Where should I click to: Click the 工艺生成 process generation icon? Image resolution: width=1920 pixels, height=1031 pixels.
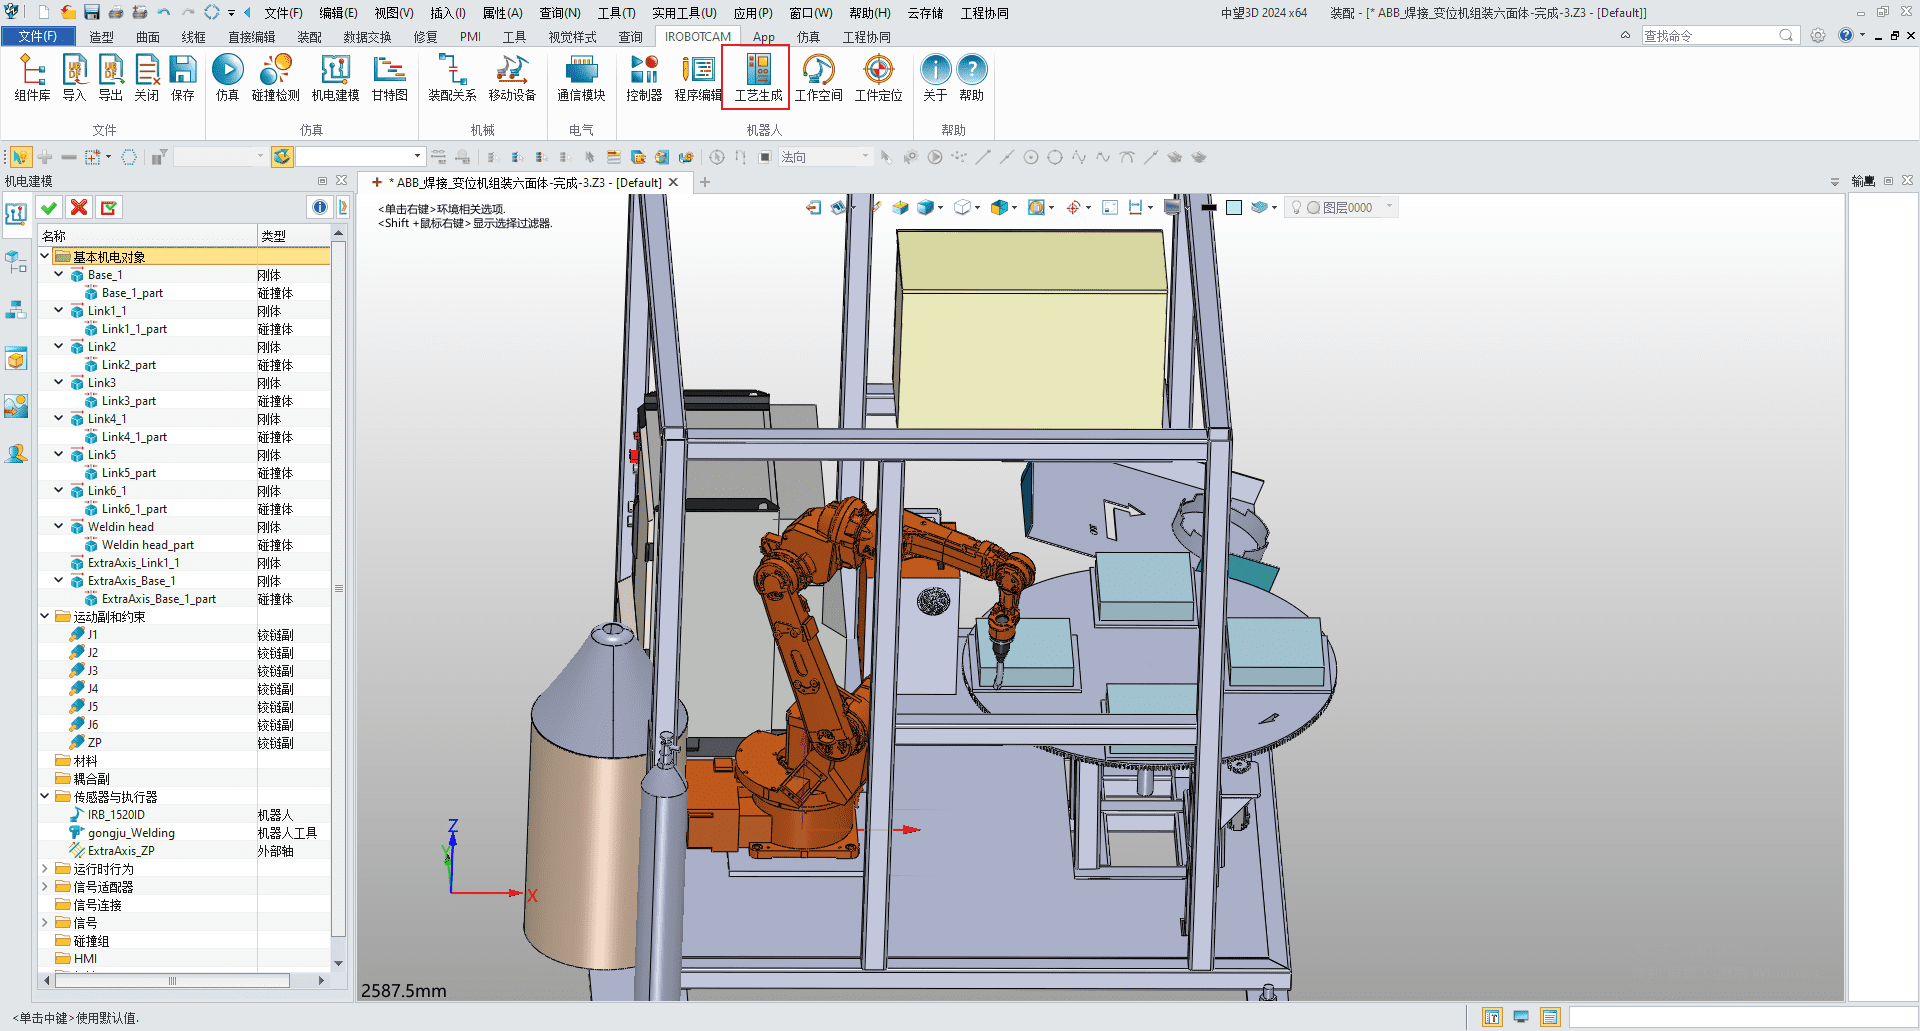pyautogui.click(x=758, y=77)
